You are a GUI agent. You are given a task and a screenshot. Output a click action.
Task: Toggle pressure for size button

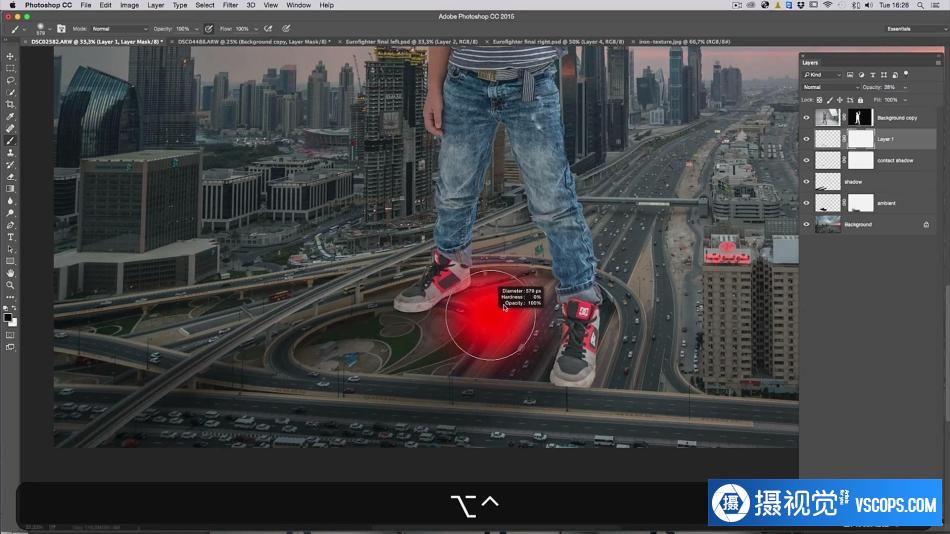point(286,28)
